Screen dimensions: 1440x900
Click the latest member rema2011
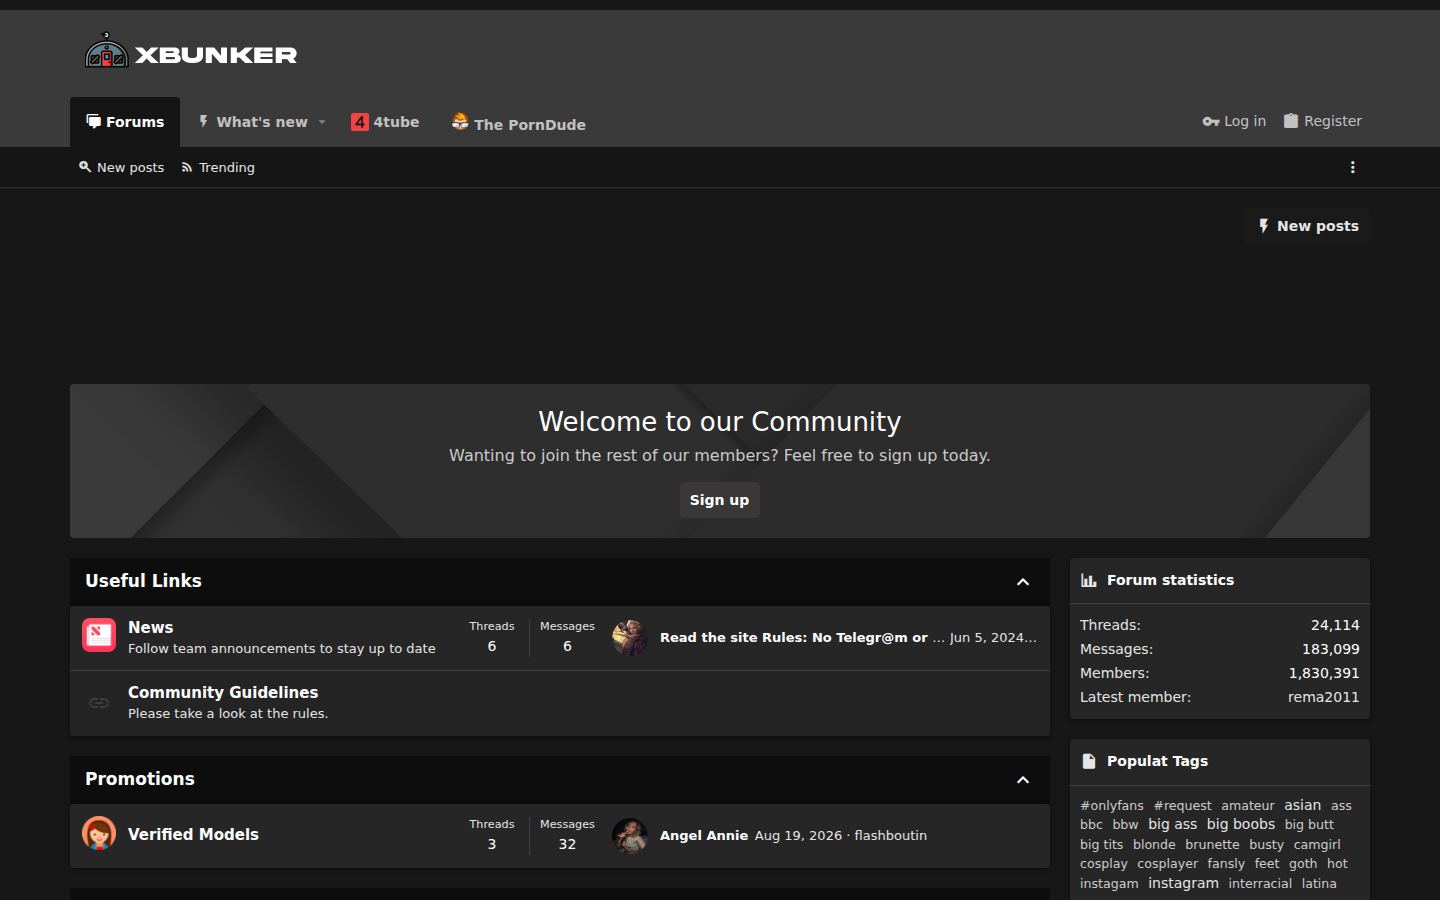pos(1323,697)
